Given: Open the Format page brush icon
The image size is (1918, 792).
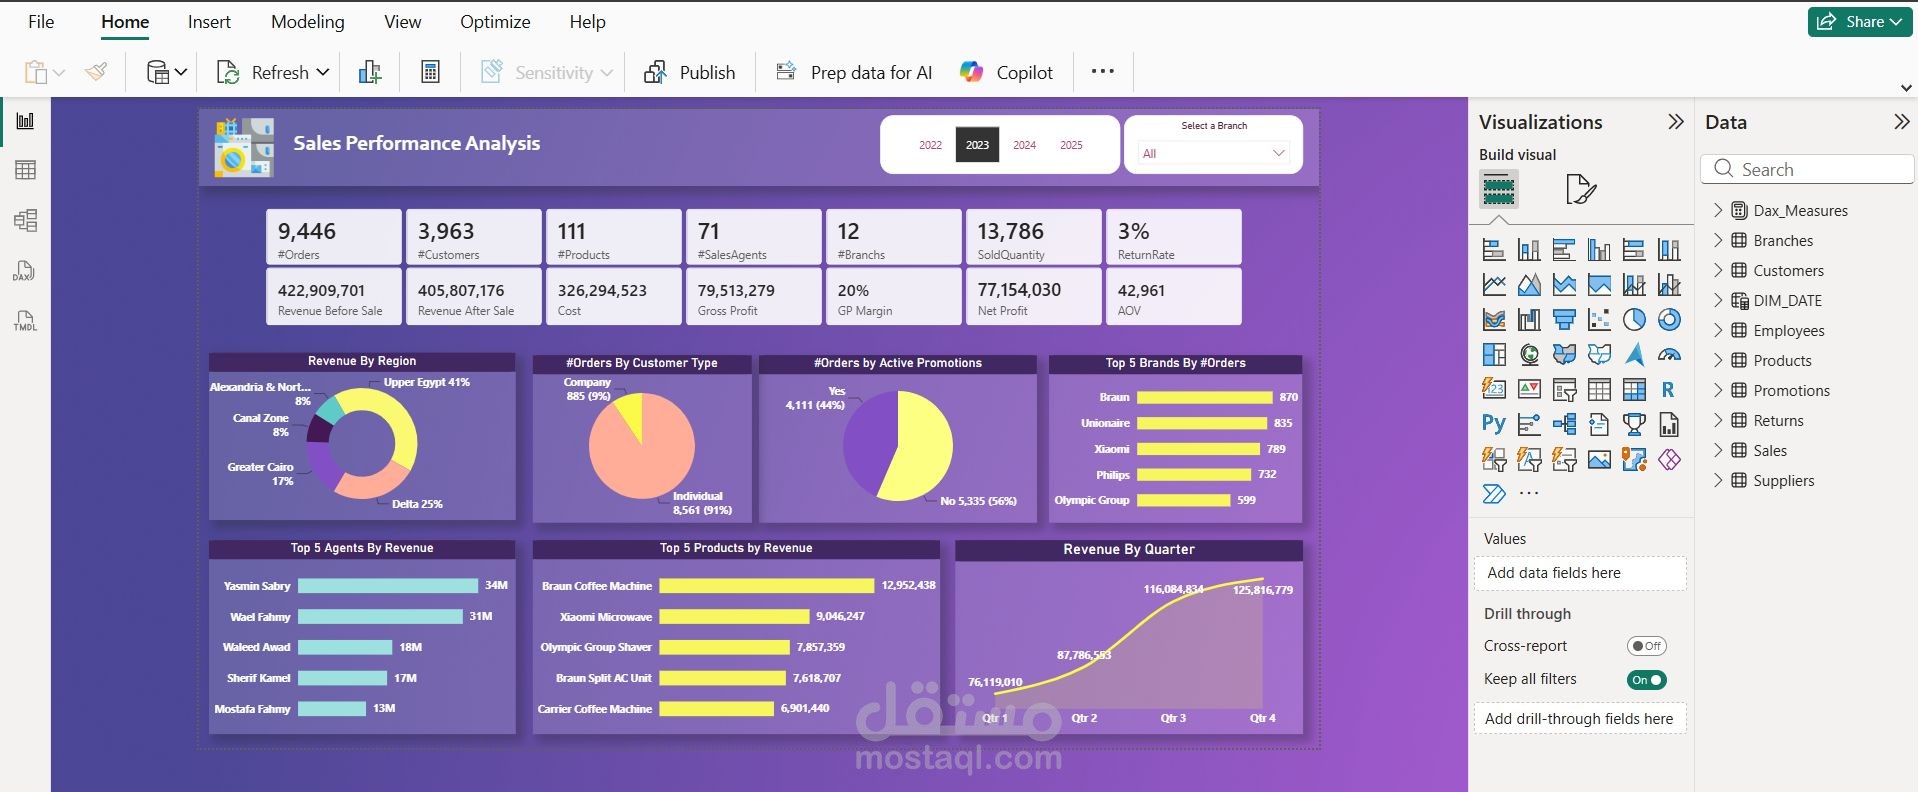Looking at the screenshot, I should tap(1580, 189).
